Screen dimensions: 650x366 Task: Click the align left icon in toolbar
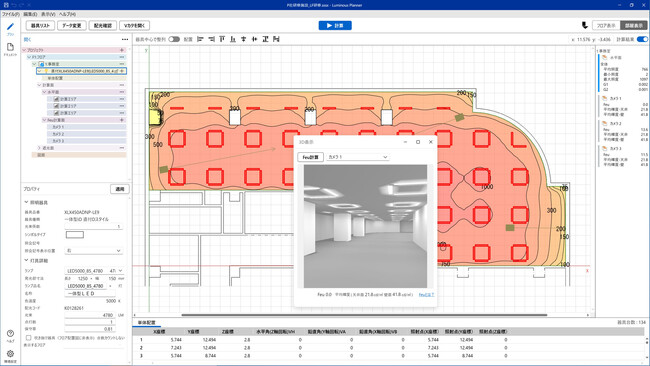[200, 39]
